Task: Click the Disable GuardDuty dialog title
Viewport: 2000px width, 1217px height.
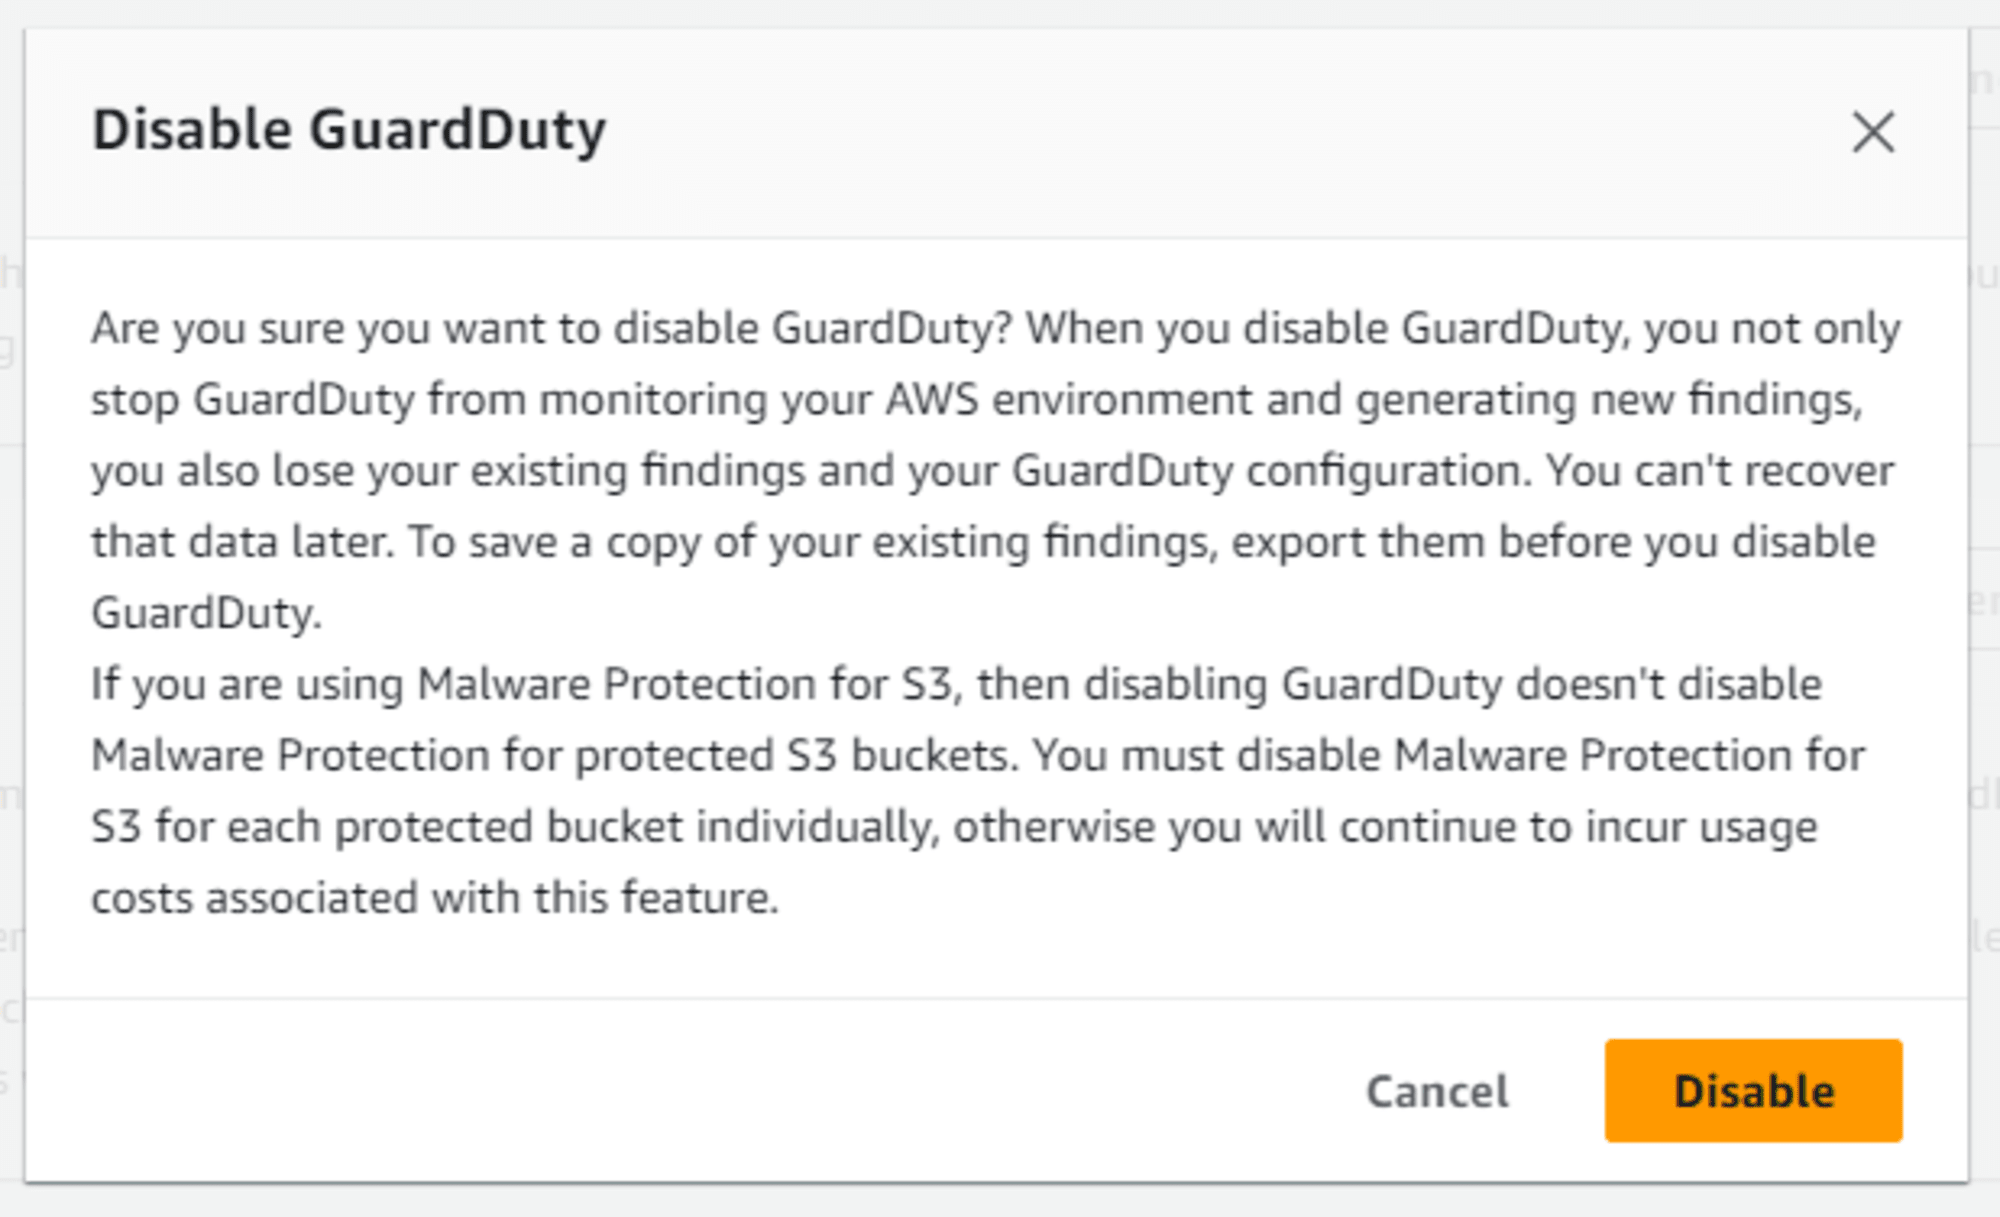Action: click(x=348, y=128)
